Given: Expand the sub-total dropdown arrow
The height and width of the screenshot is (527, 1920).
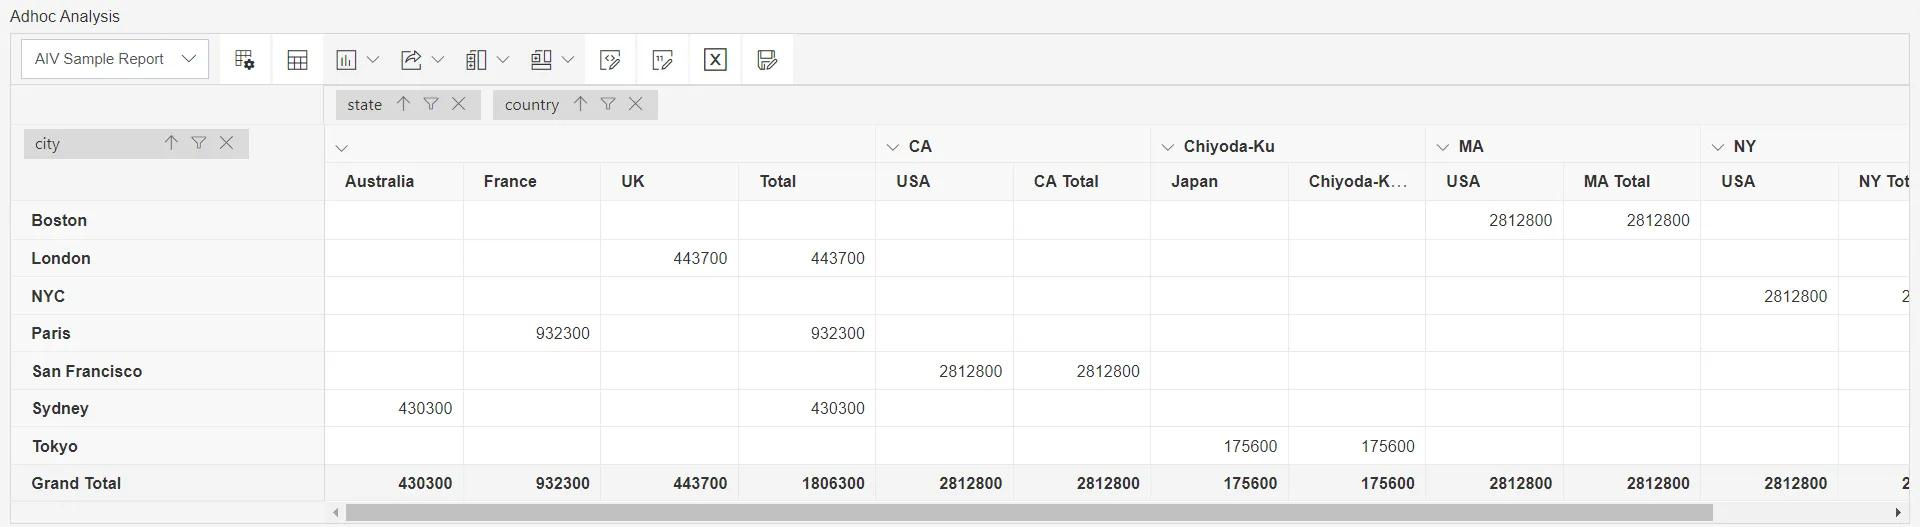Looking at the screenshot, I should [x=503, y=60].
